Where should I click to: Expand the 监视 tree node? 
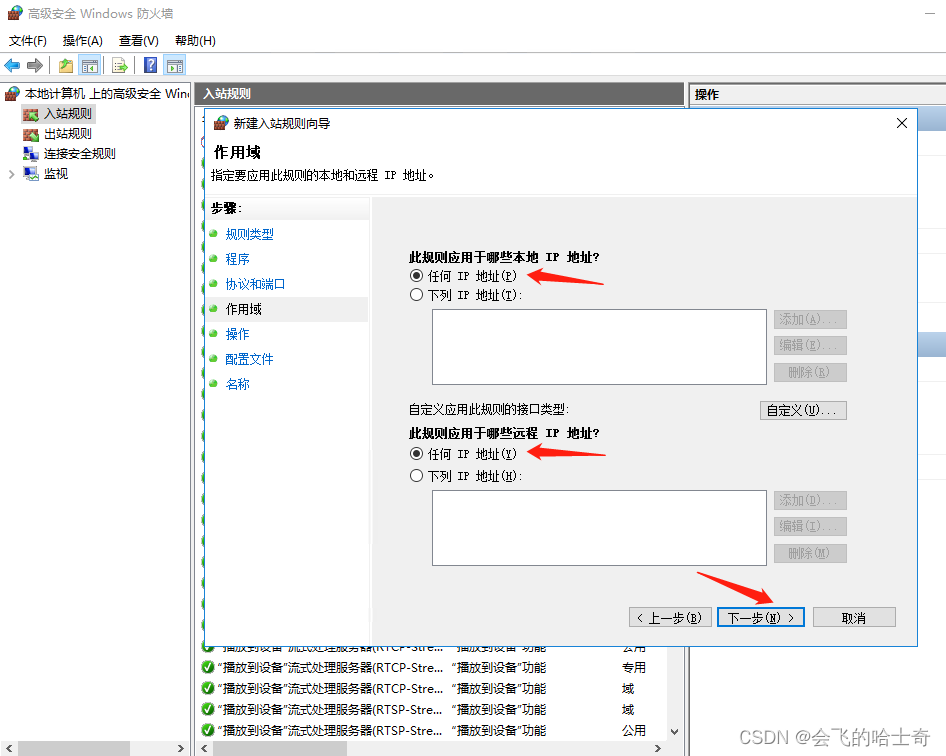point(10,172)
